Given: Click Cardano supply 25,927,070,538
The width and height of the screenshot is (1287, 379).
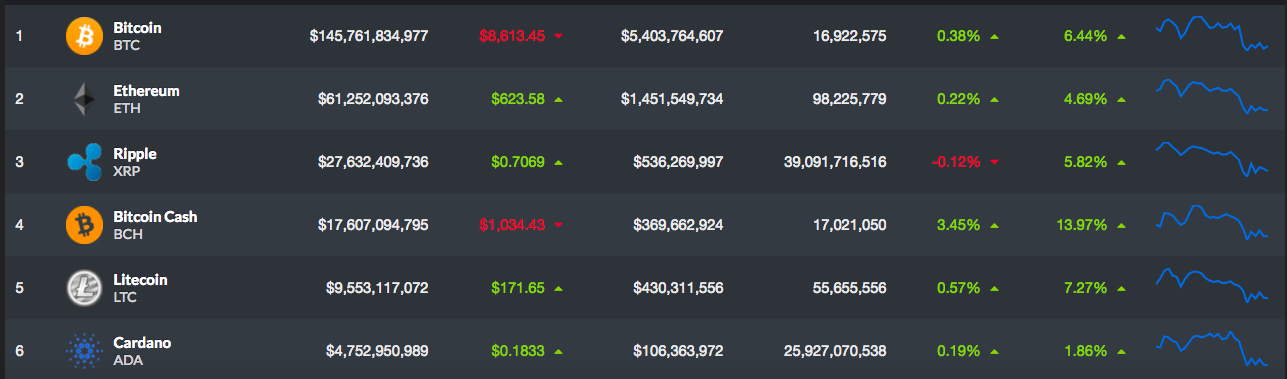Looking at the screenshot, I should pos(836,351).
